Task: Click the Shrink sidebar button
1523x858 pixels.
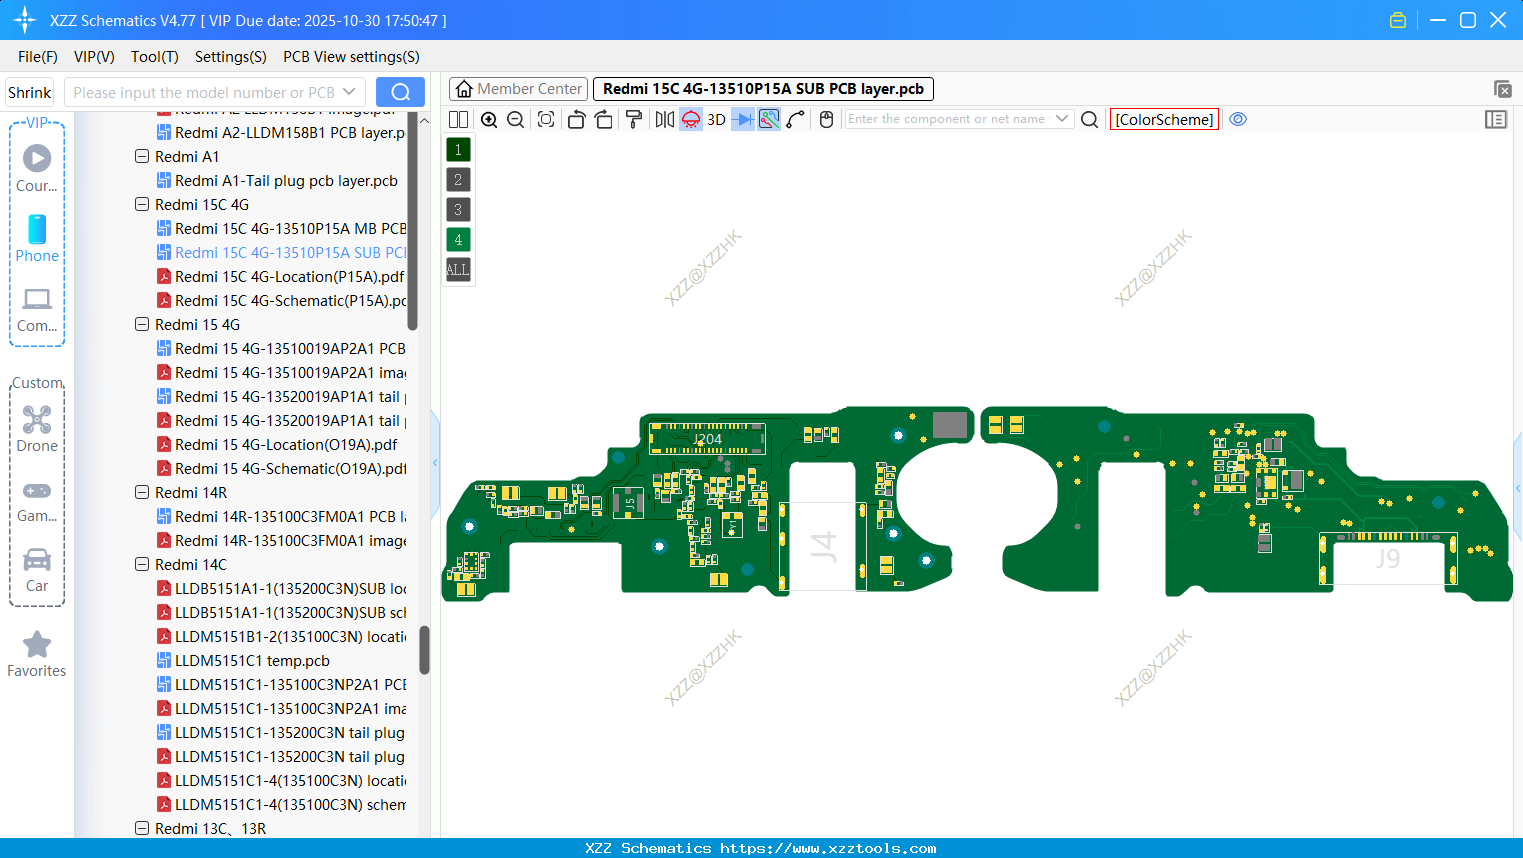Action: (29, 91)
